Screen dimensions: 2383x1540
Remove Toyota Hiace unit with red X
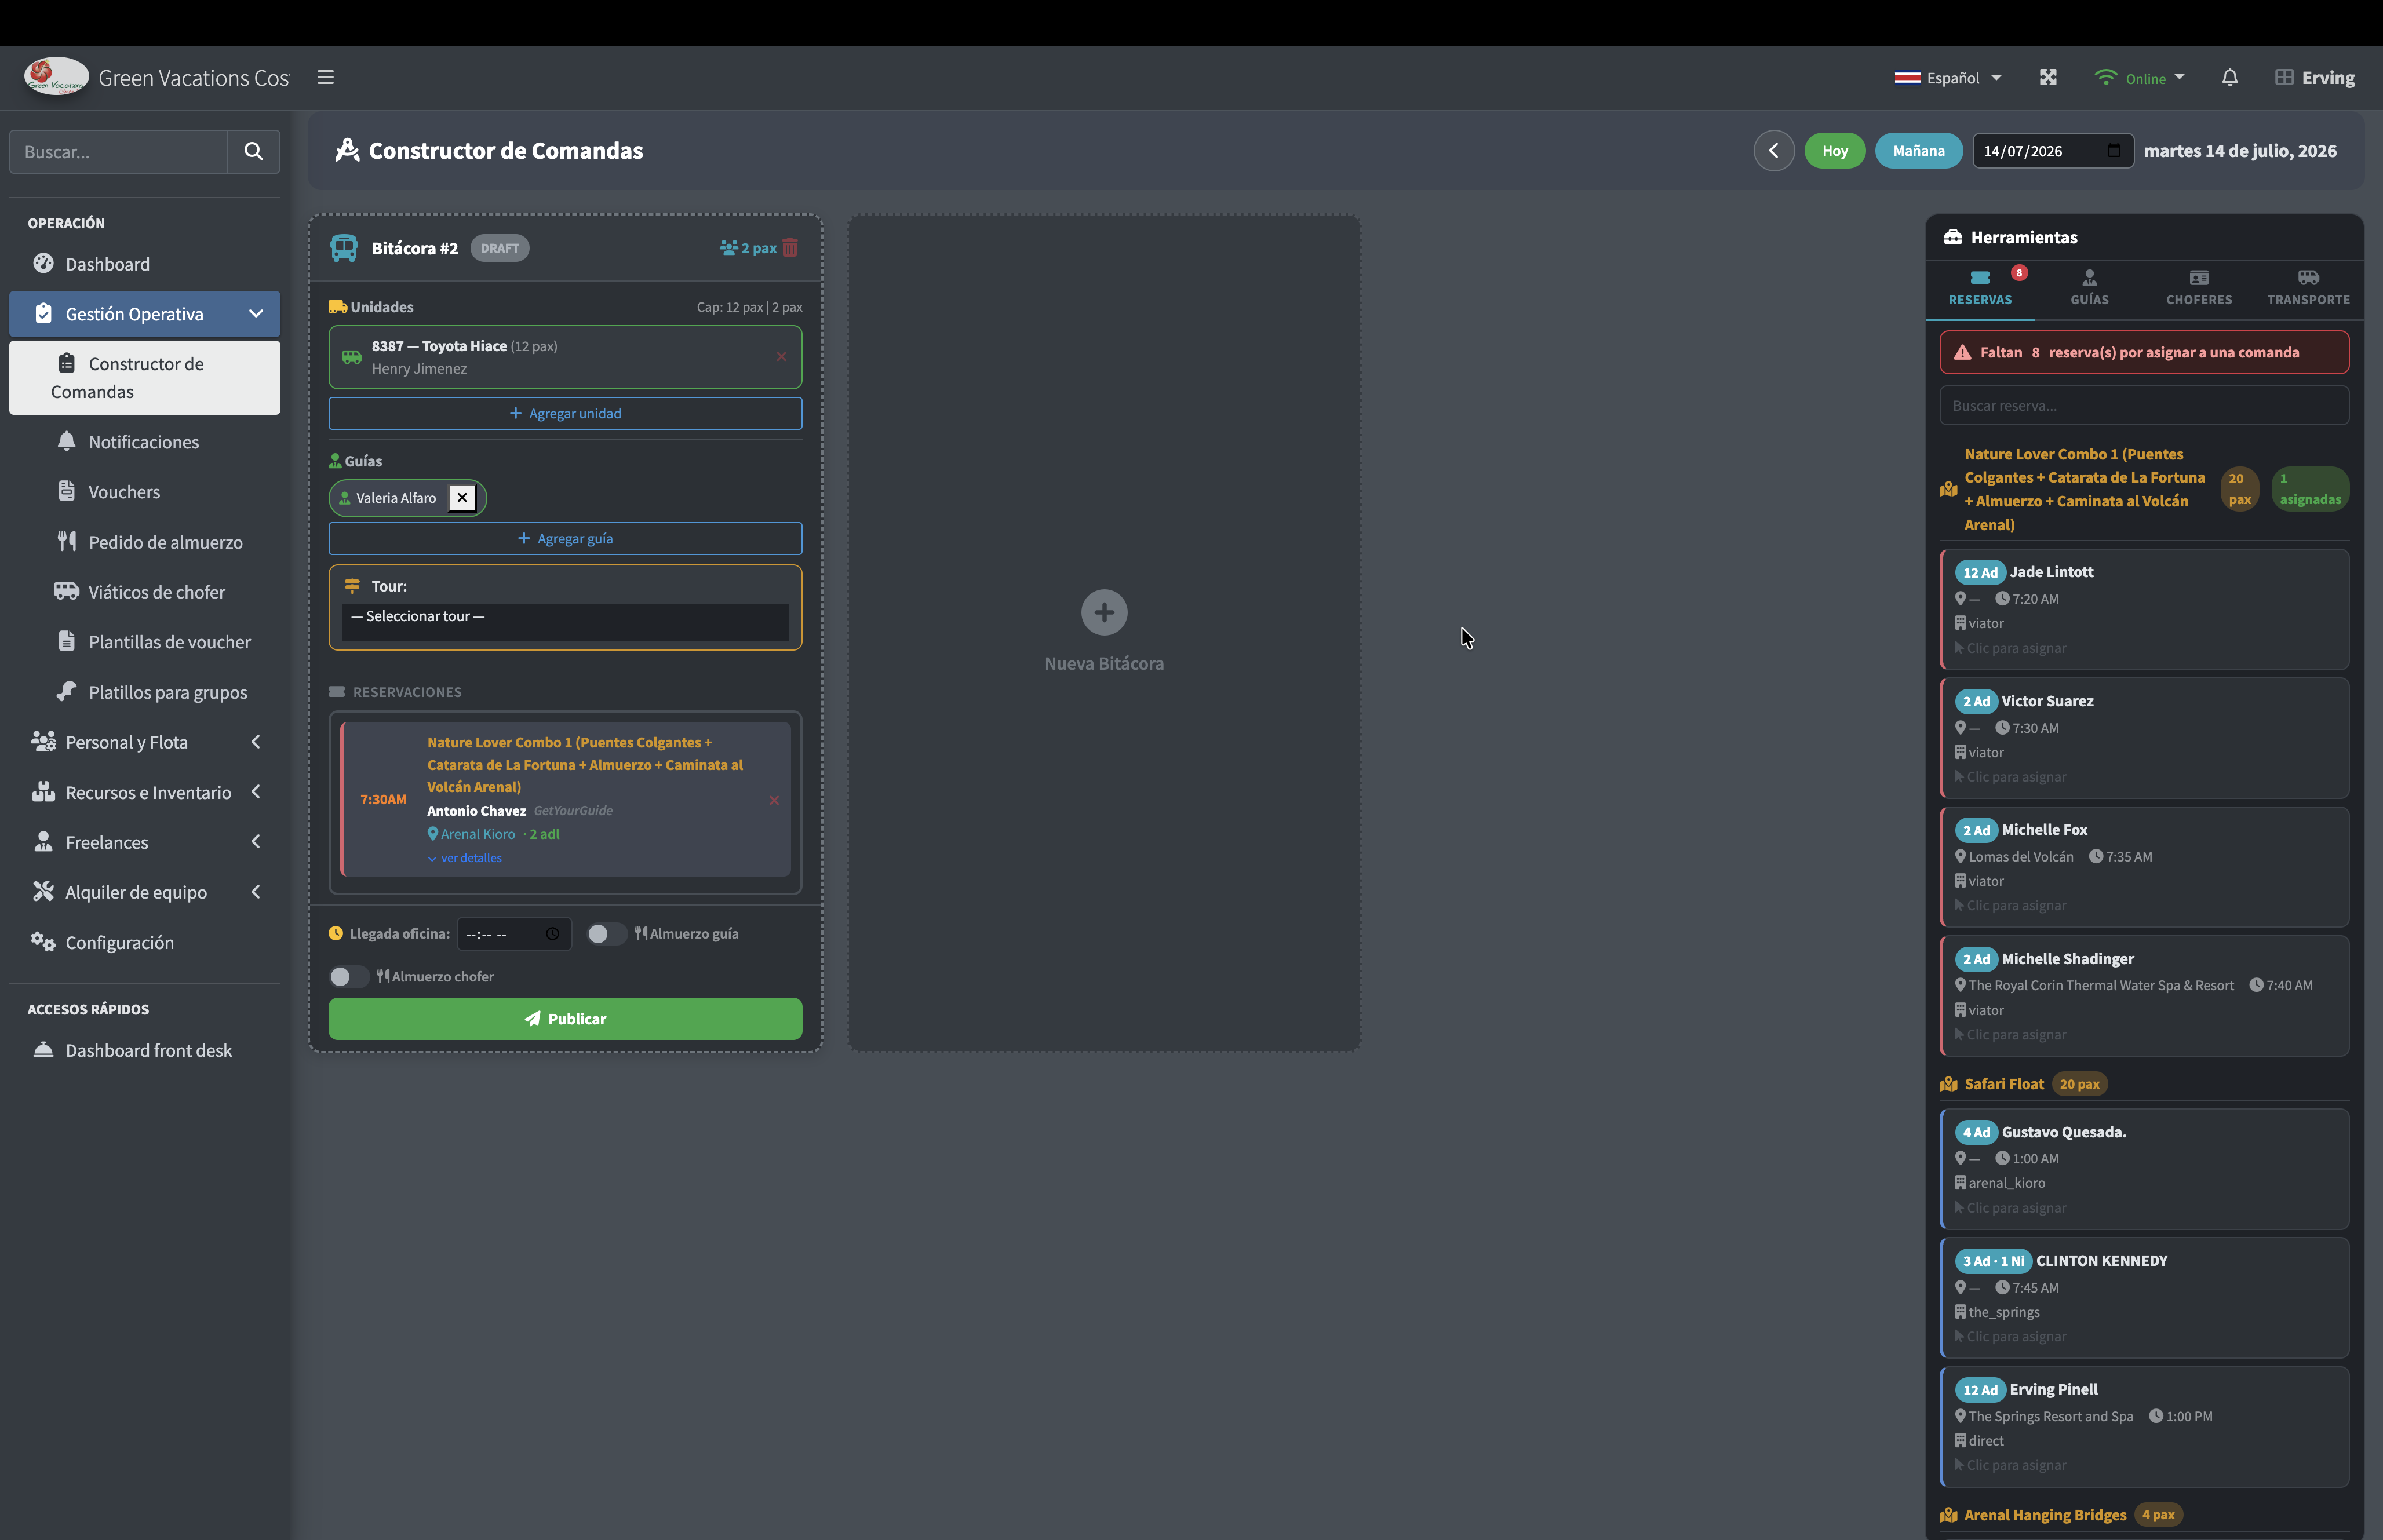pos(781,357)
